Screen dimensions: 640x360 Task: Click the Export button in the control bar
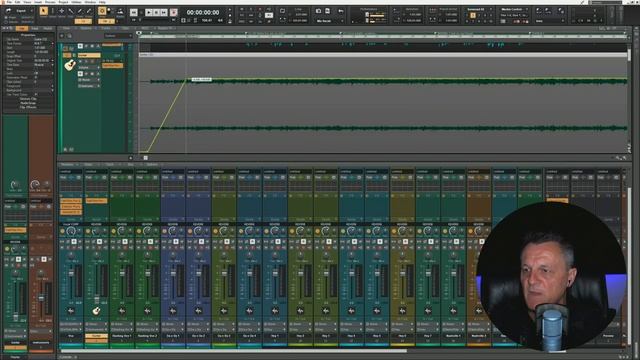(21, 11)
